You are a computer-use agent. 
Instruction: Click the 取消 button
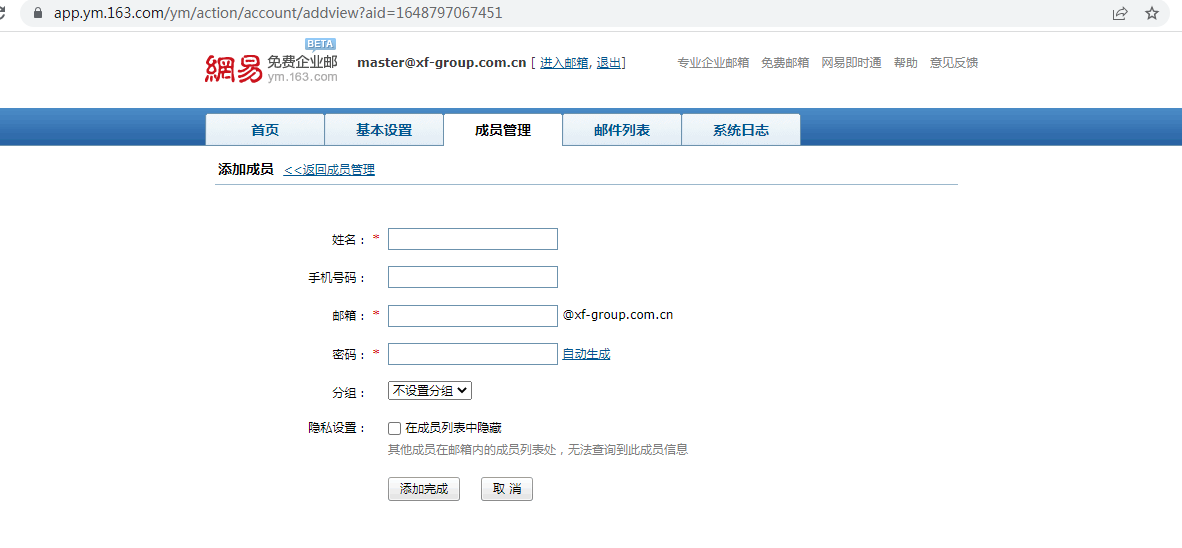point(507,489)
